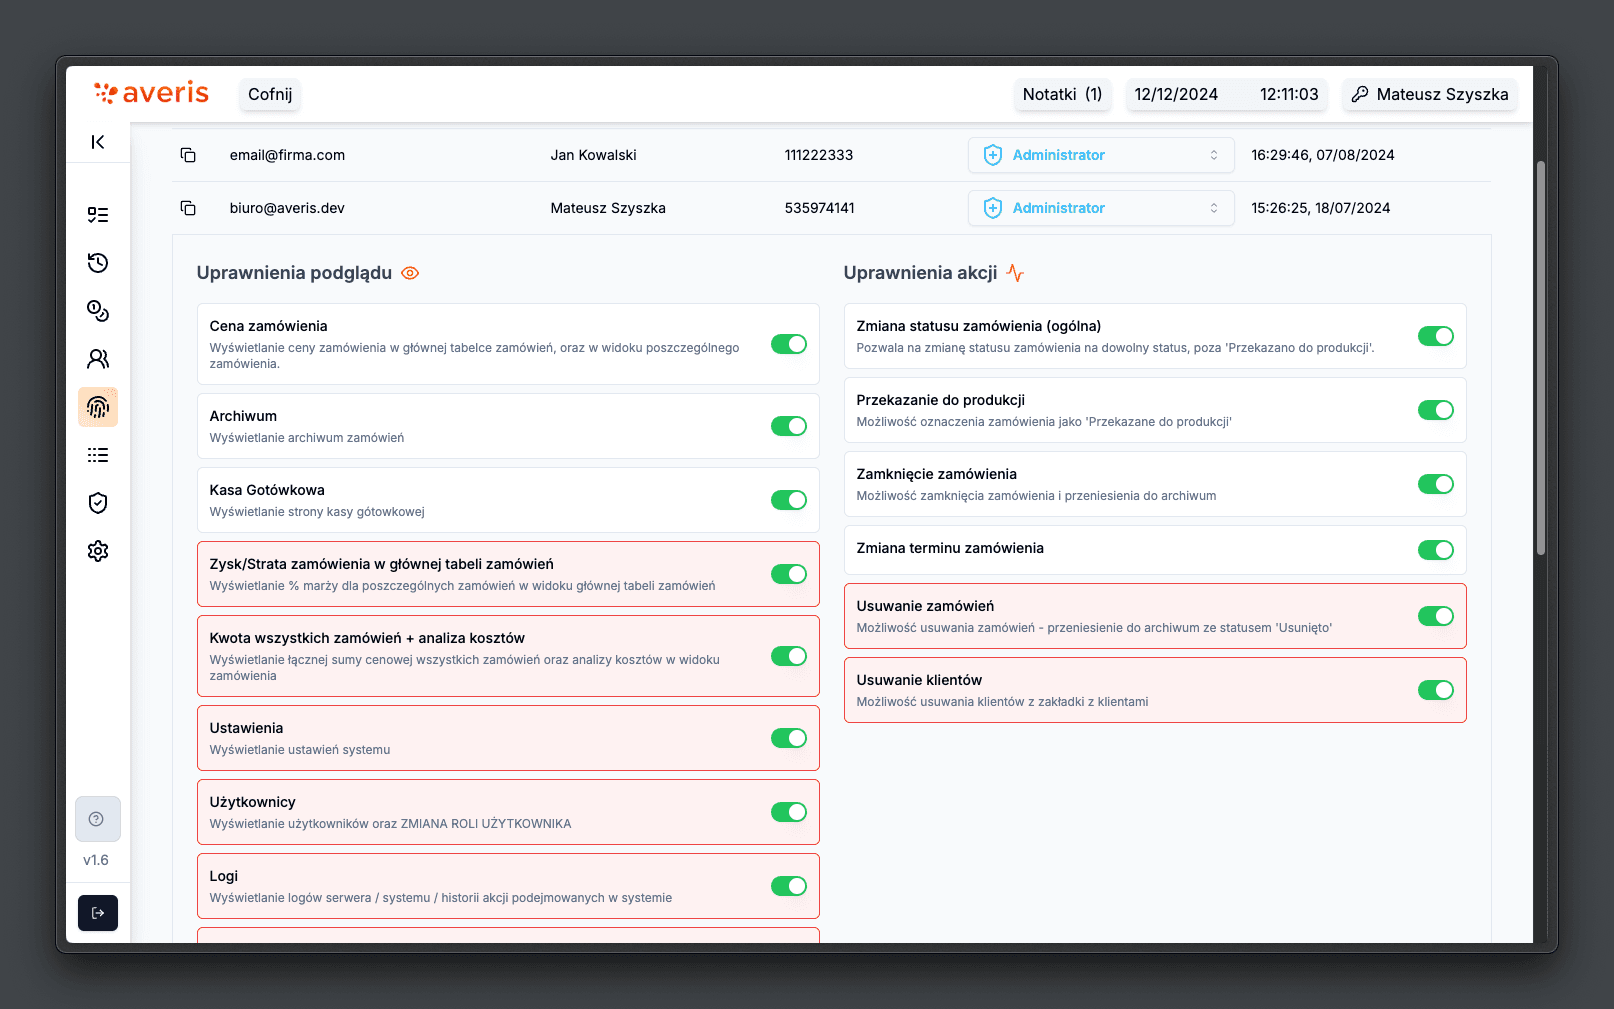Toggle Kwota wszystkich zamówień permission
This screenshot has height=1009, width=1614.
click(x=789, y=656)
